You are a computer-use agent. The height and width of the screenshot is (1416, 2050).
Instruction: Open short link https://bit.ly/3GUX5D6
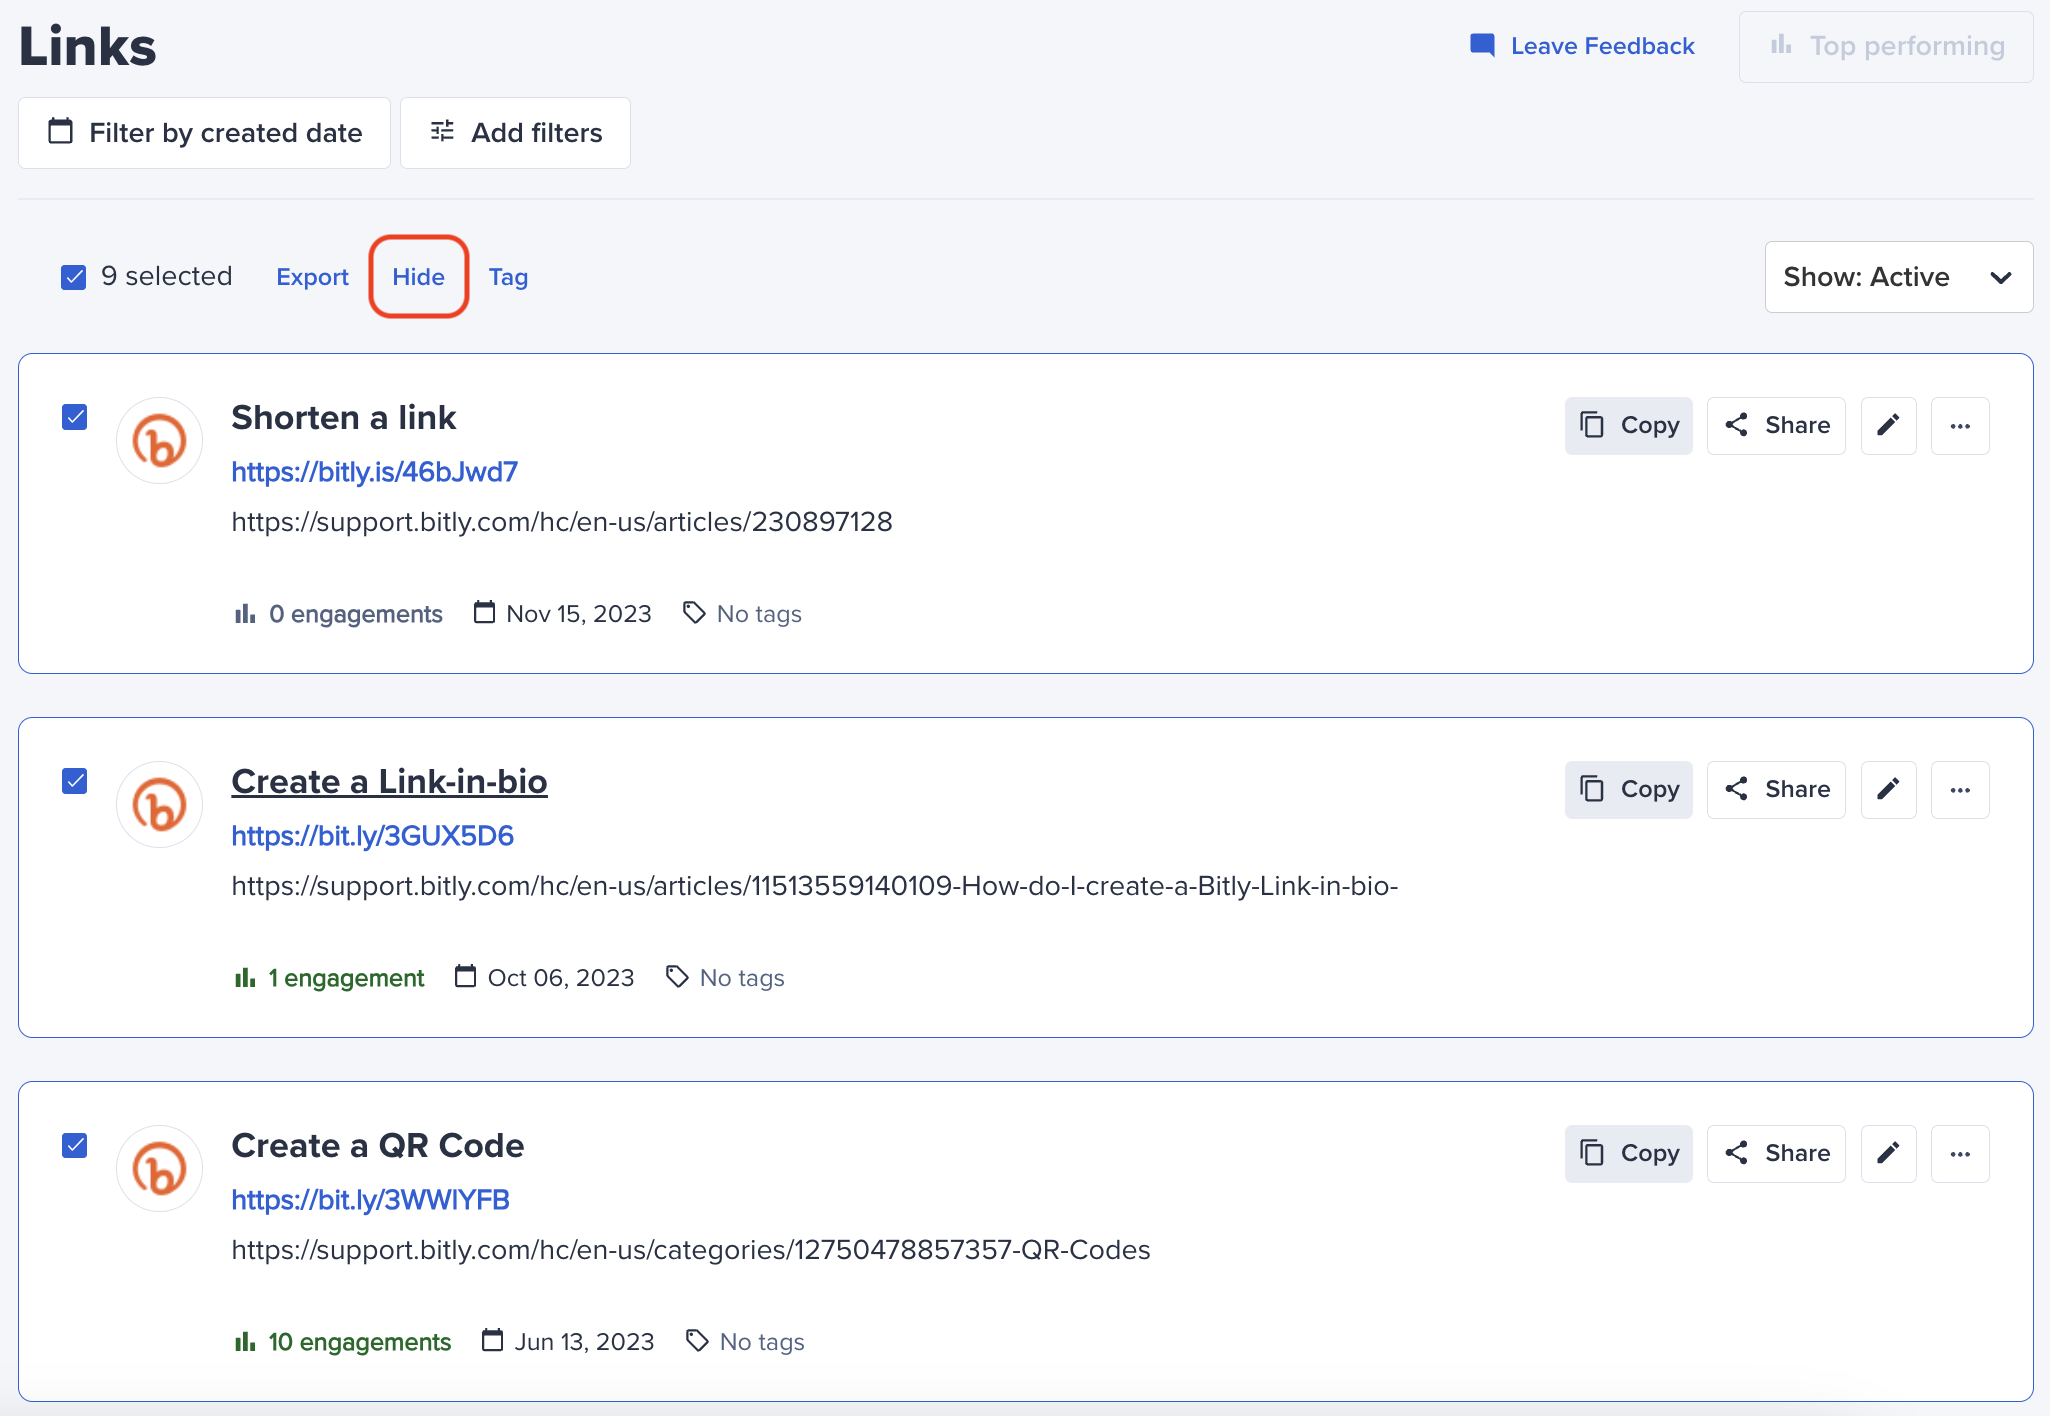tap(372, 836)
